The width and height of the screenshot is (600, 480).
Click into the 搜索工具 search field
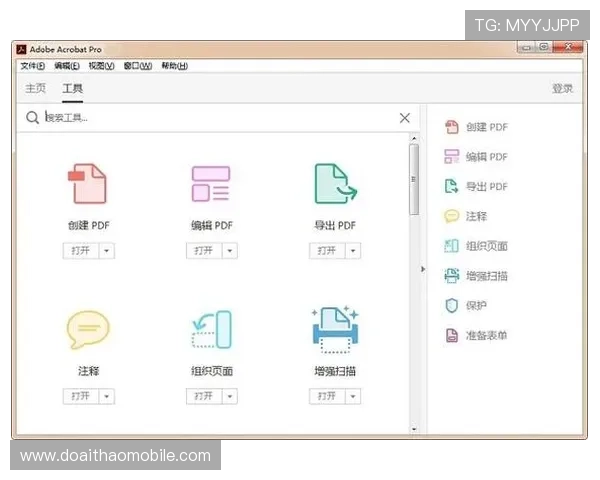[x=200, y=118]
